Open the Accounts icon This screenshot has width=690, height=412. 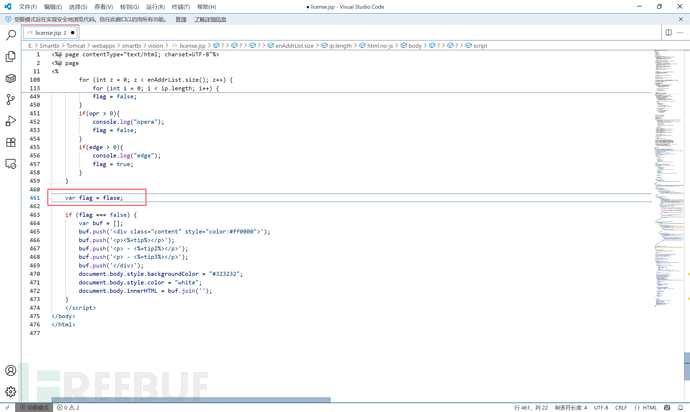click(11, 370)
